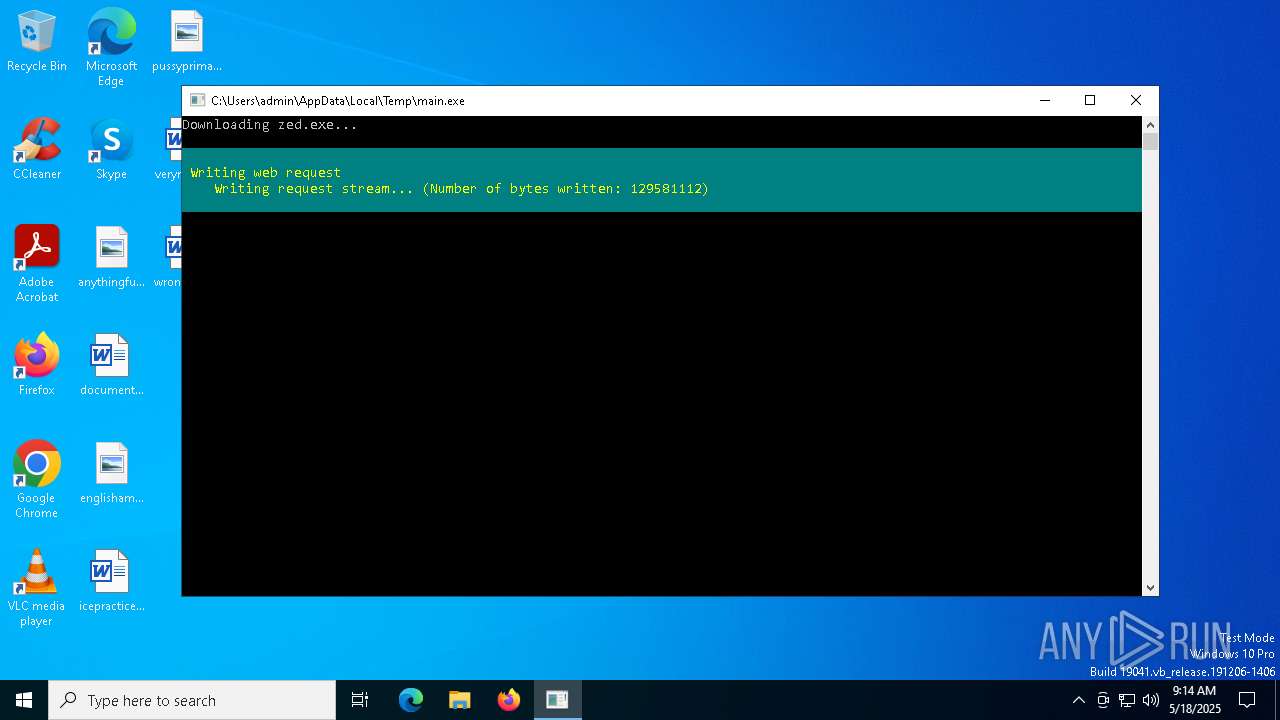
Task: Click the "Downloading zed.exe..." console line
Action: [270, 125]
